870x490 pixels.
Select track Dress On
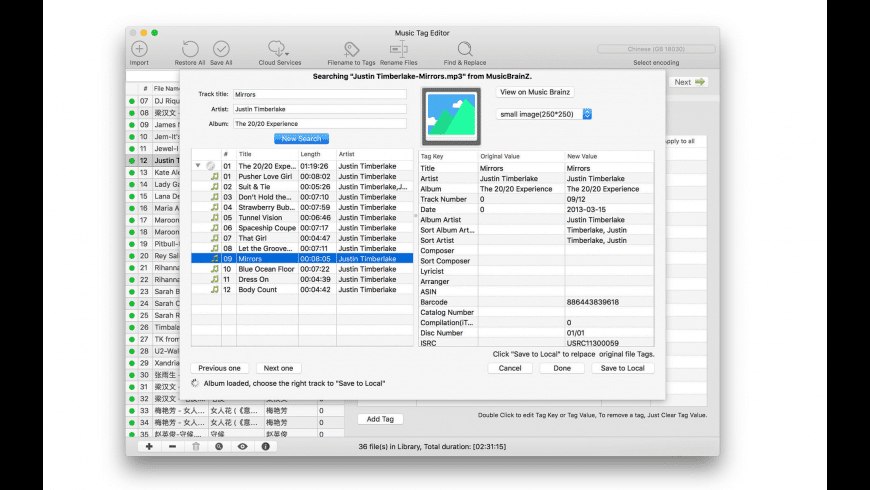pyautogui.click(x=302, y=279)
